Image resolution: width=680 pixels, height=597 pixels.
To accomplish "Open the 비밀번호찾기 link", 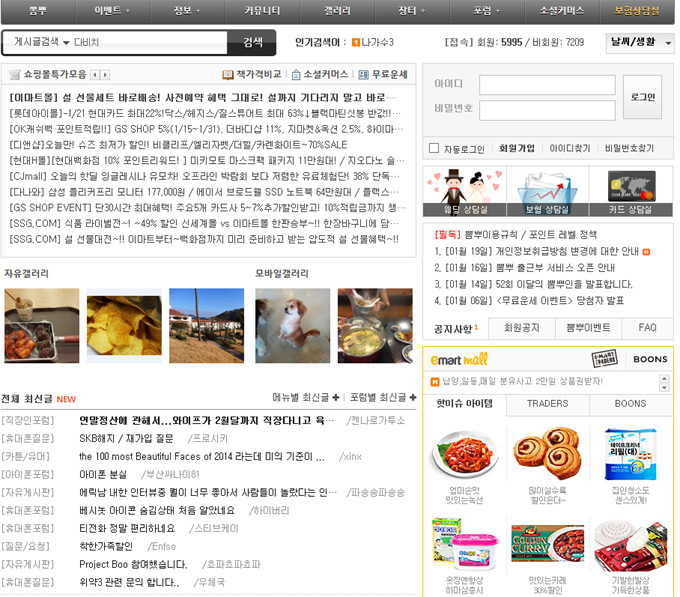I will pos(629,148).
